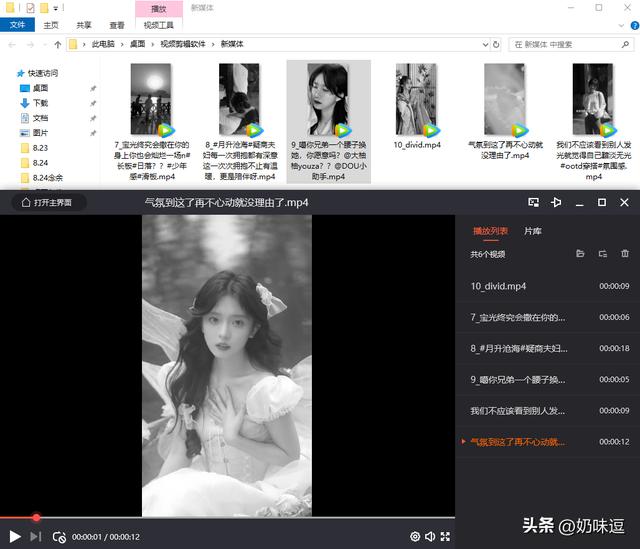Delete playlist with the trash icon
The height and width of the screenshot is (549, 640).
[x=625, y=254]
